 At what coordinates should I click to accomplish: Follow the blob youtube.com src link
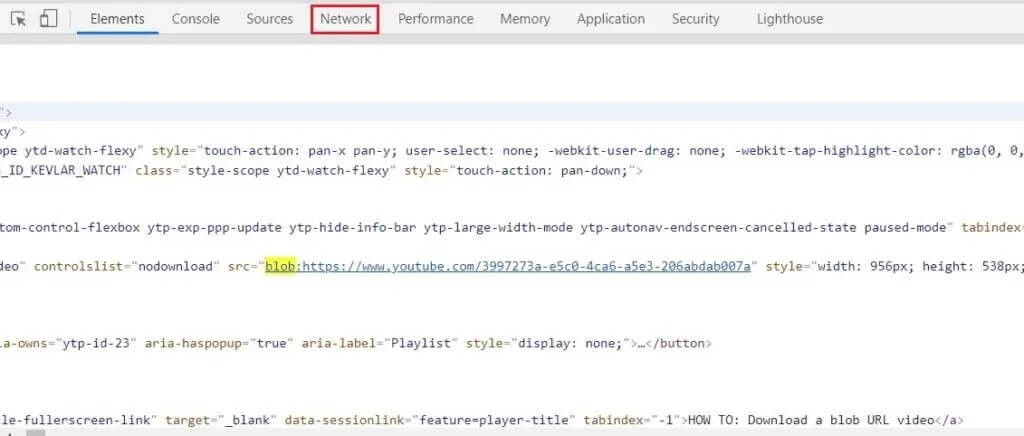point(526,266)
